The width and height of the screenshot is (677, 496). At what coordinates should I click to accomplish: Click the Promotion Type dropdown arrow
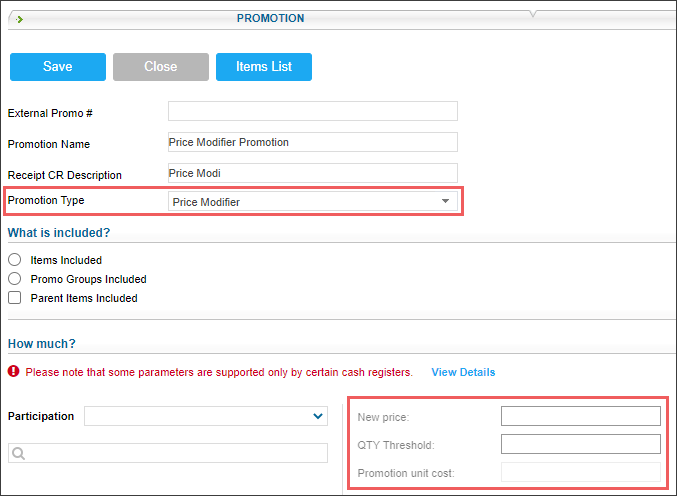[445, 201]
